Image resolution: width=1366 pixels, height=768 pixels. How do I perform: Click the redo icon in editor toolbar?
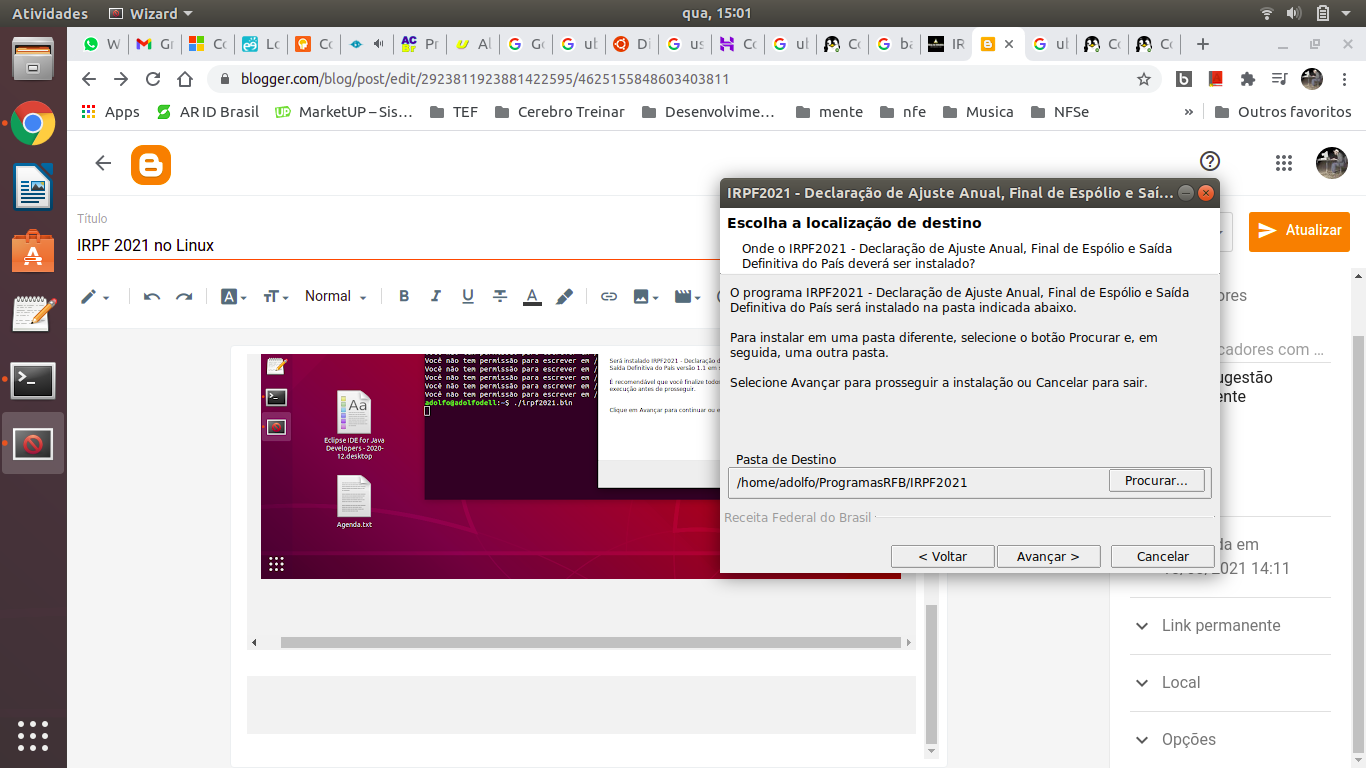184,296
